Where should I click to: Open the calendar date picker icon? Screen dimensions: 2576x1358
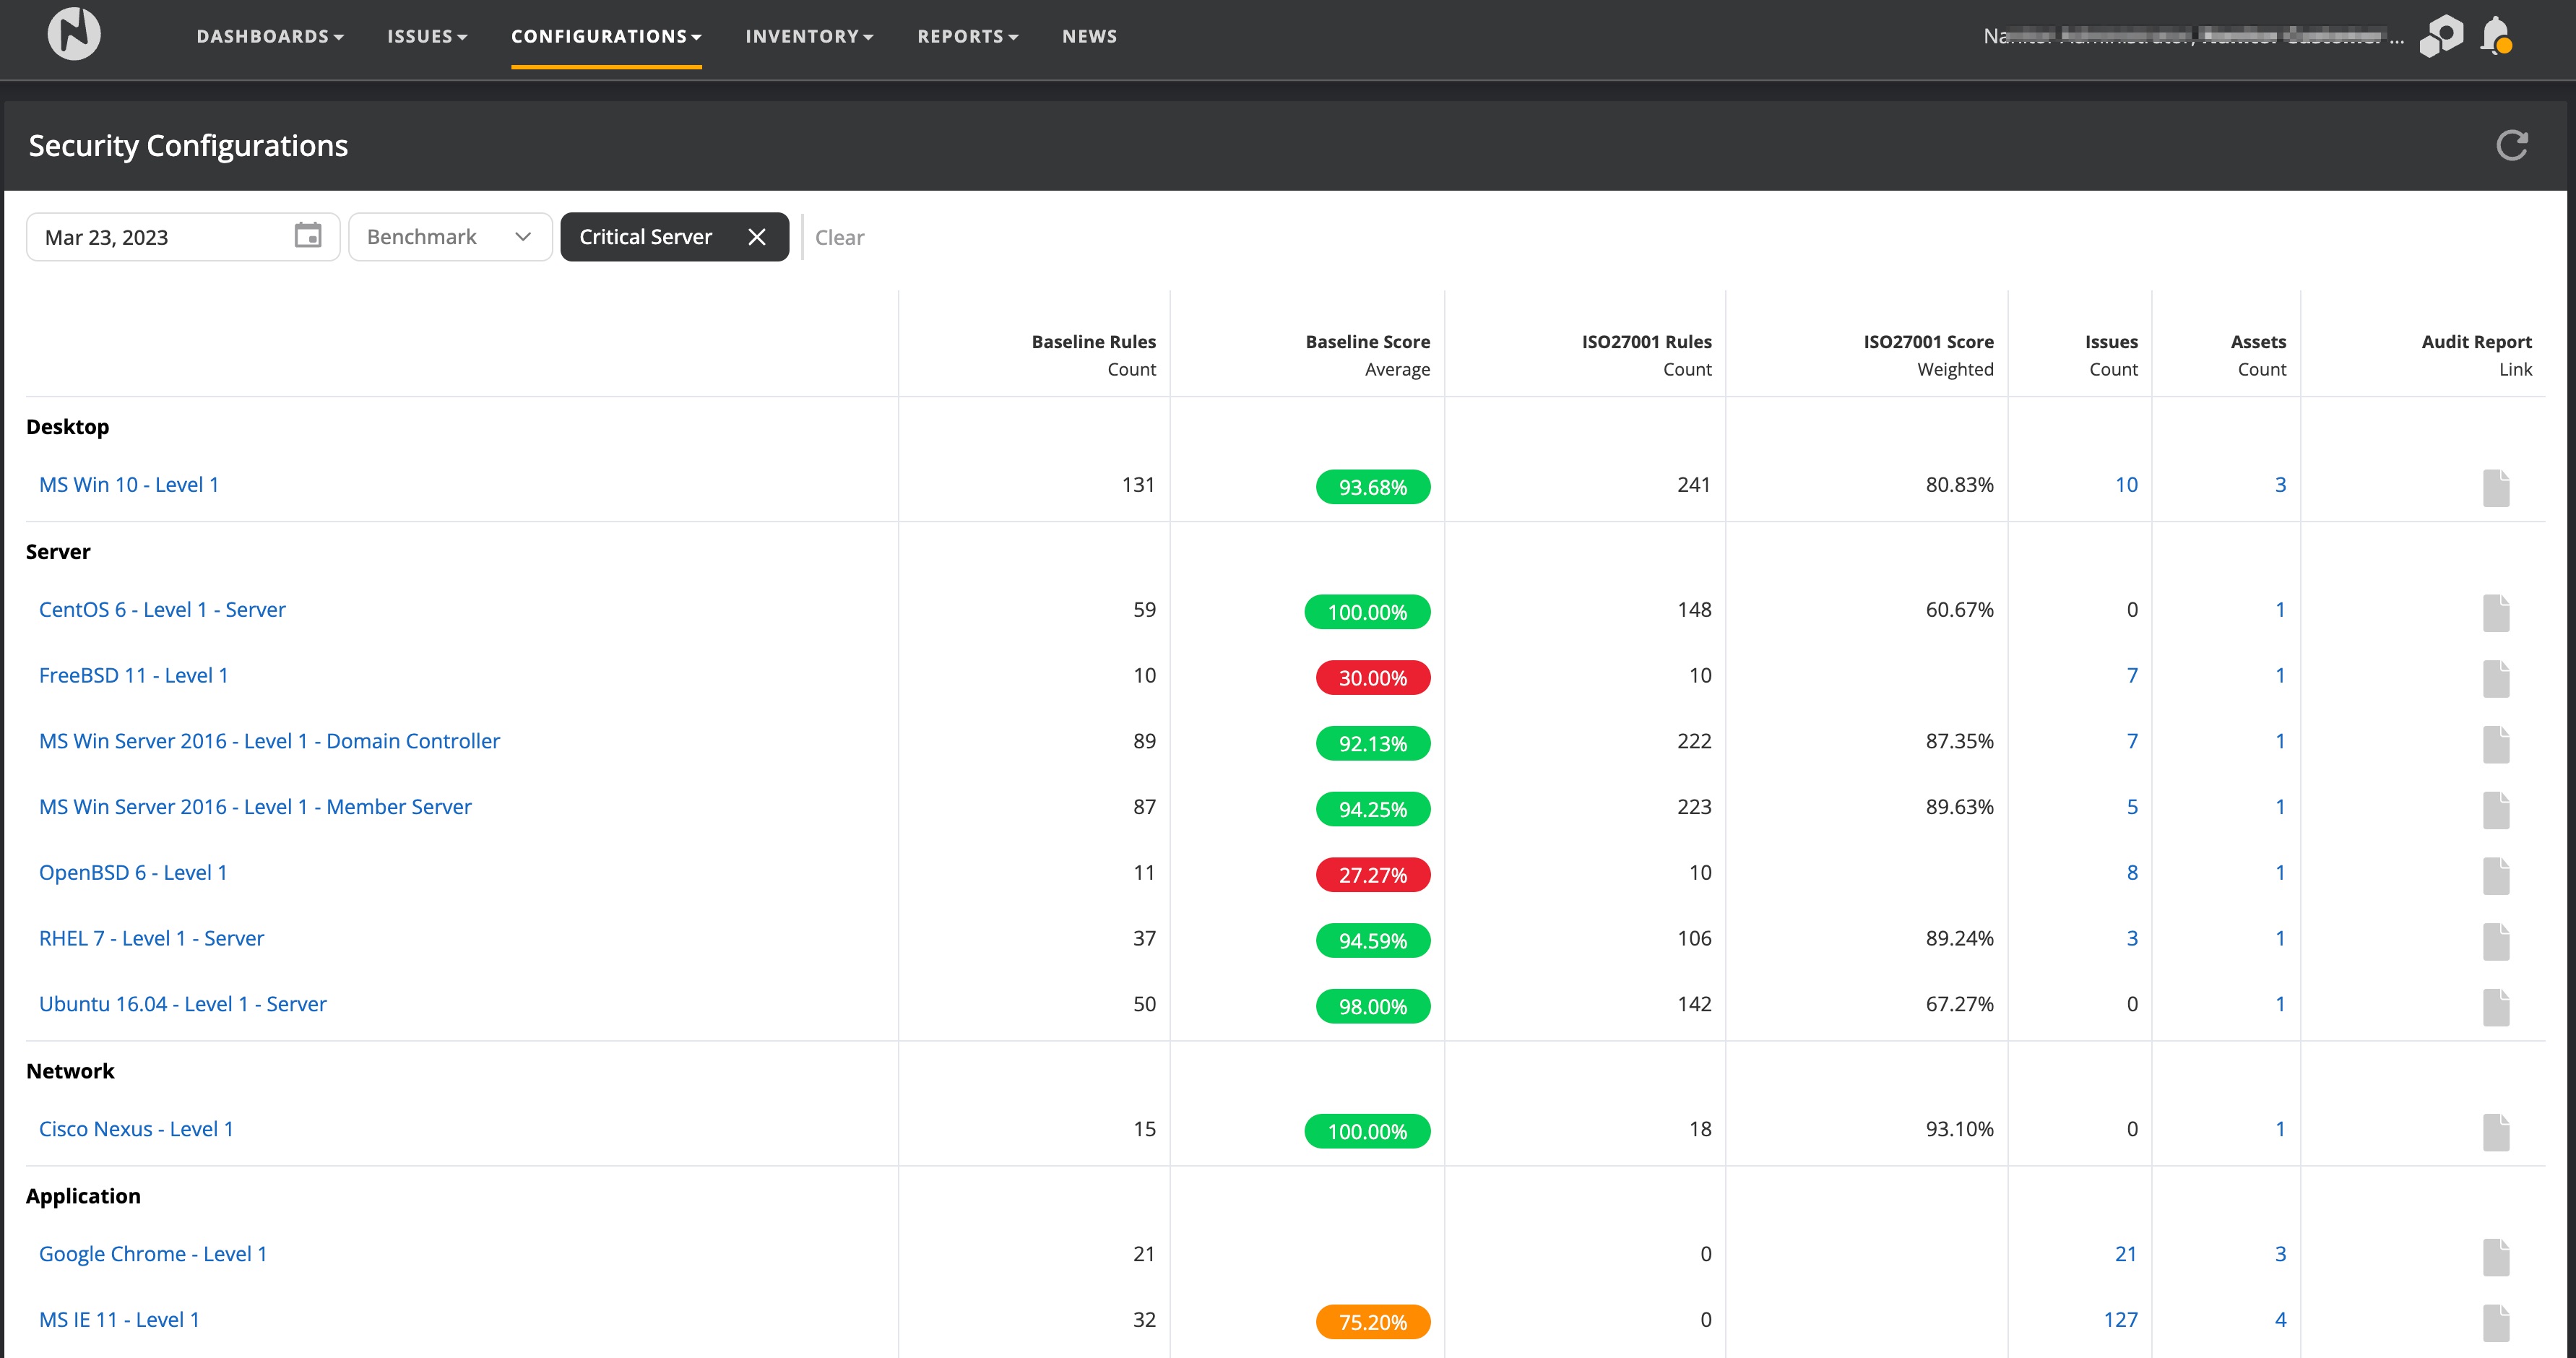pos(308,236)
